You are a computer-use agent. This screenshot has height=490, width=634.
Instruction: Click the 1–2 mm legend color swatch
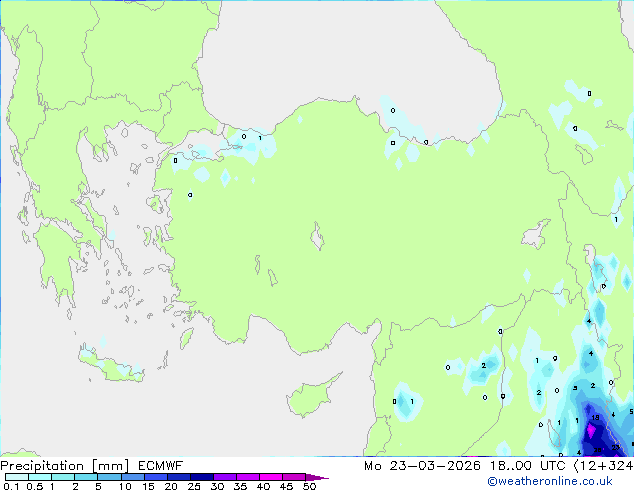[63, 477]
